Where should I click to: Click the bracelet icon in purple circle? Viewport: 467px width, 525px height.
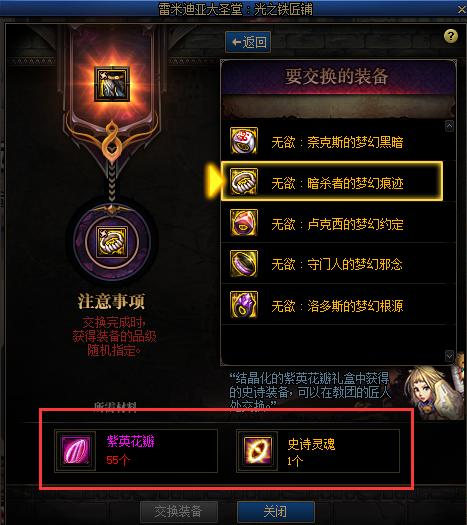click(x=112, y=242)
